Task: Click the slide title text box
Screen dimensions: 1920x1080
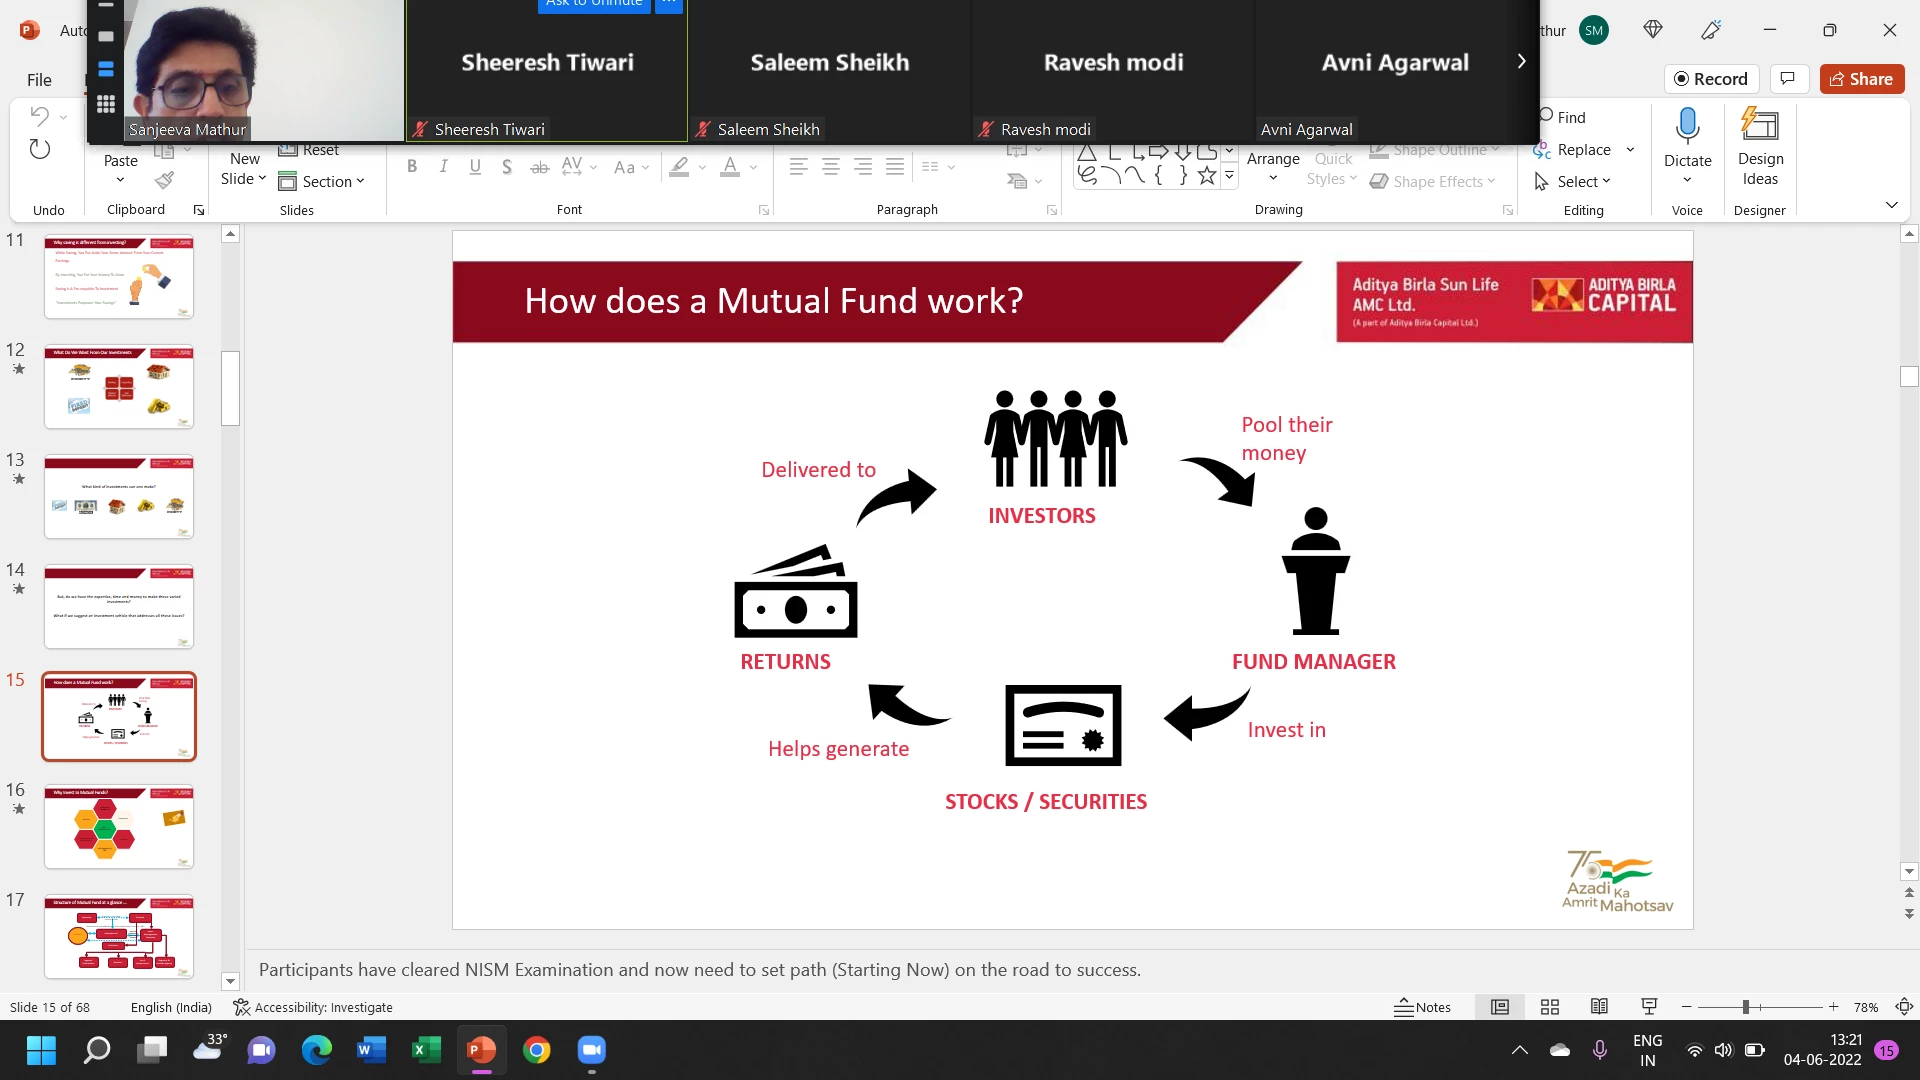Action: pos(773,301)
